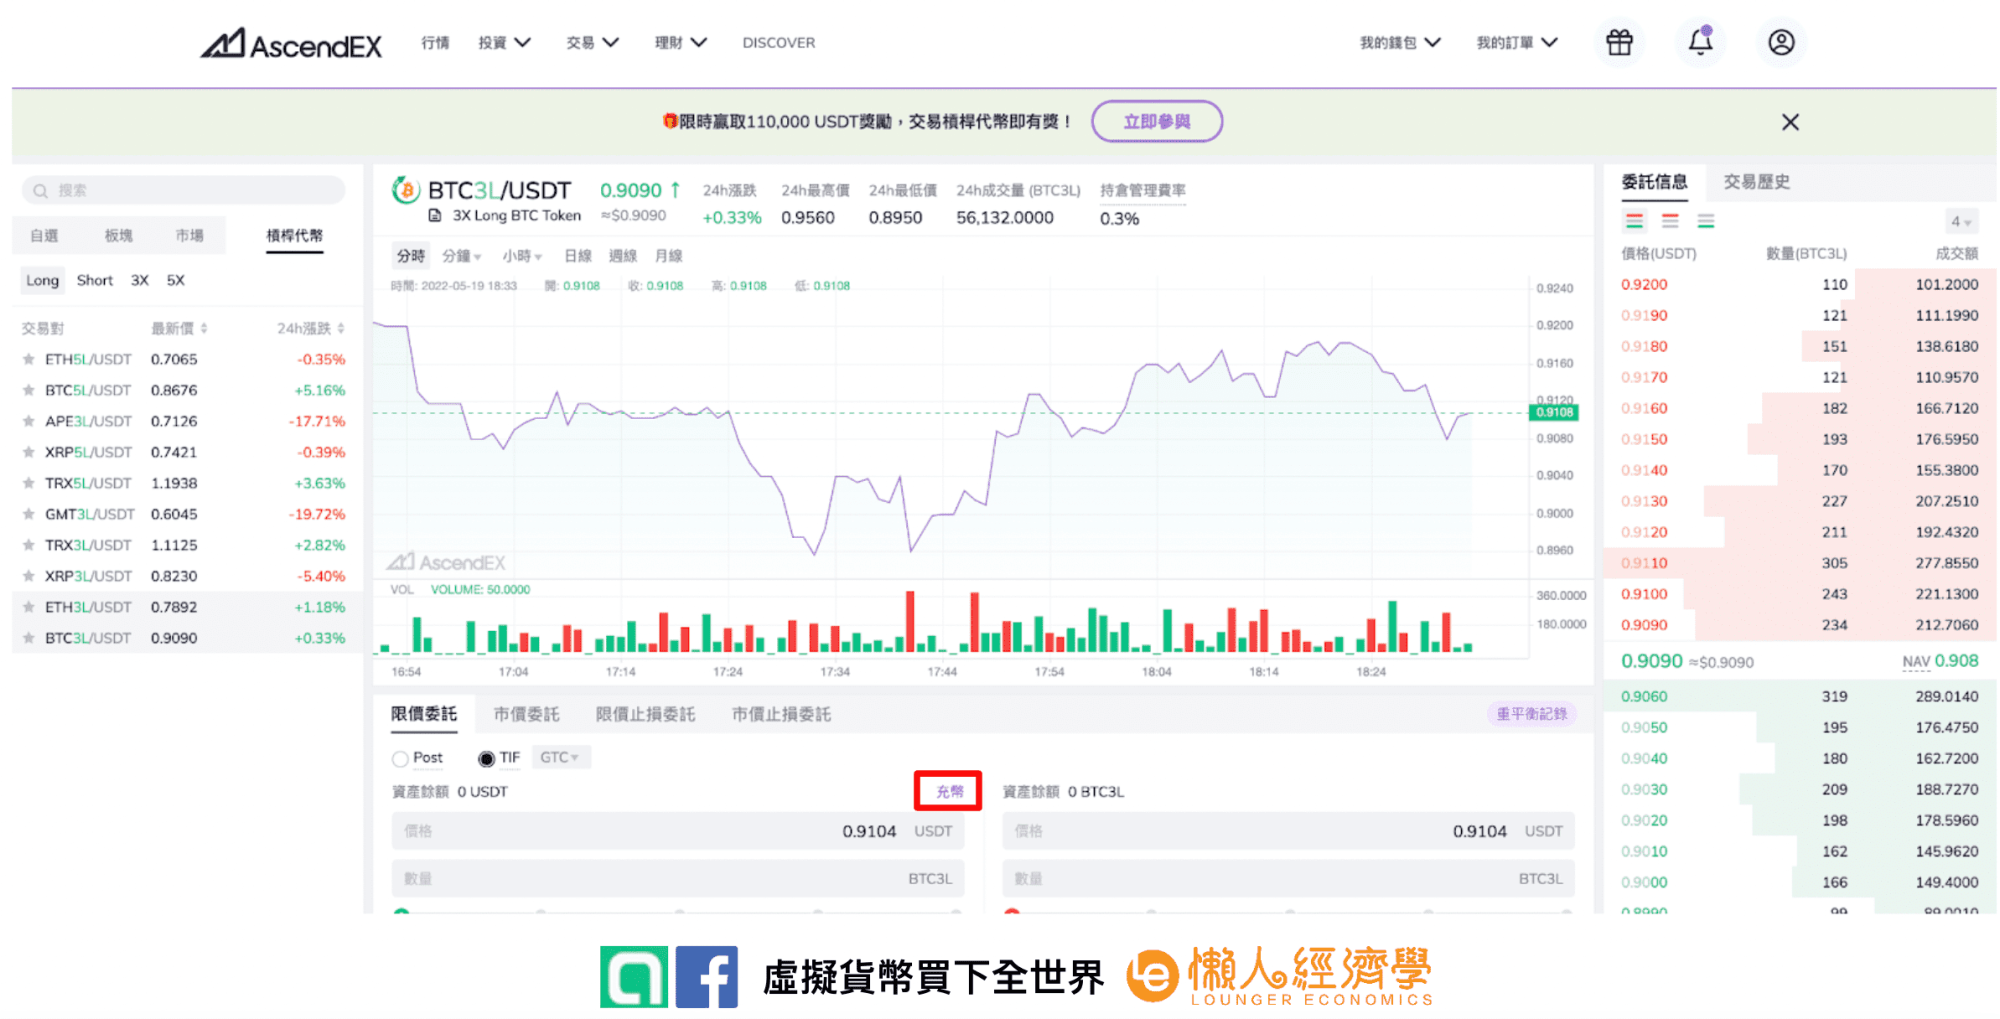Open the order book decimals dropdown showing 4
Screen dimensions: 2000x1019
pyautogui.click(x=1961, y=222)
